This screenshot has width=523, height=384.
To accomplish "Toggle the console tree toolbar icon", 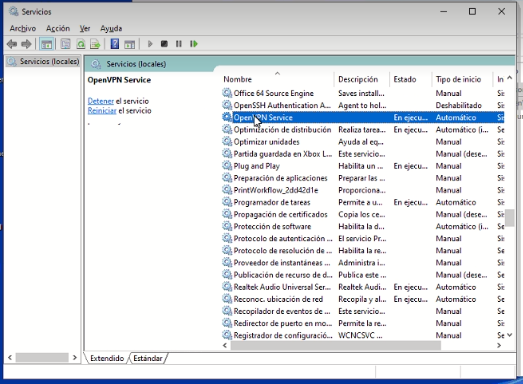I will point(46,44).
